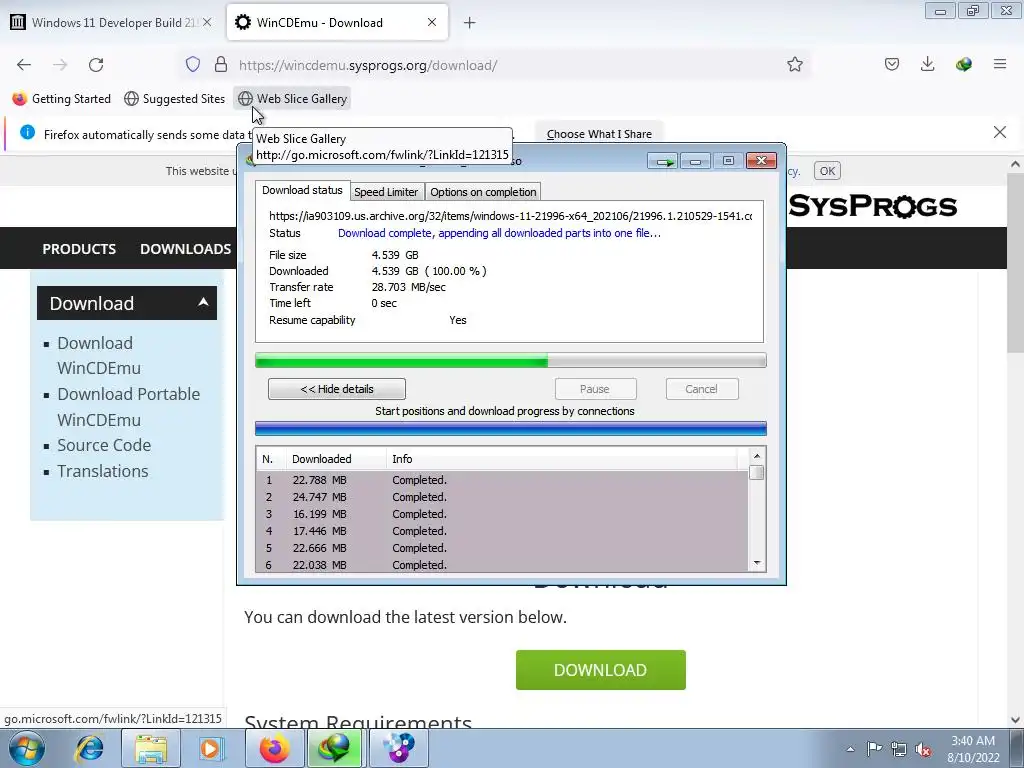Click the IDM extension icon in toolbar
1024x768 pixels.
963,64
